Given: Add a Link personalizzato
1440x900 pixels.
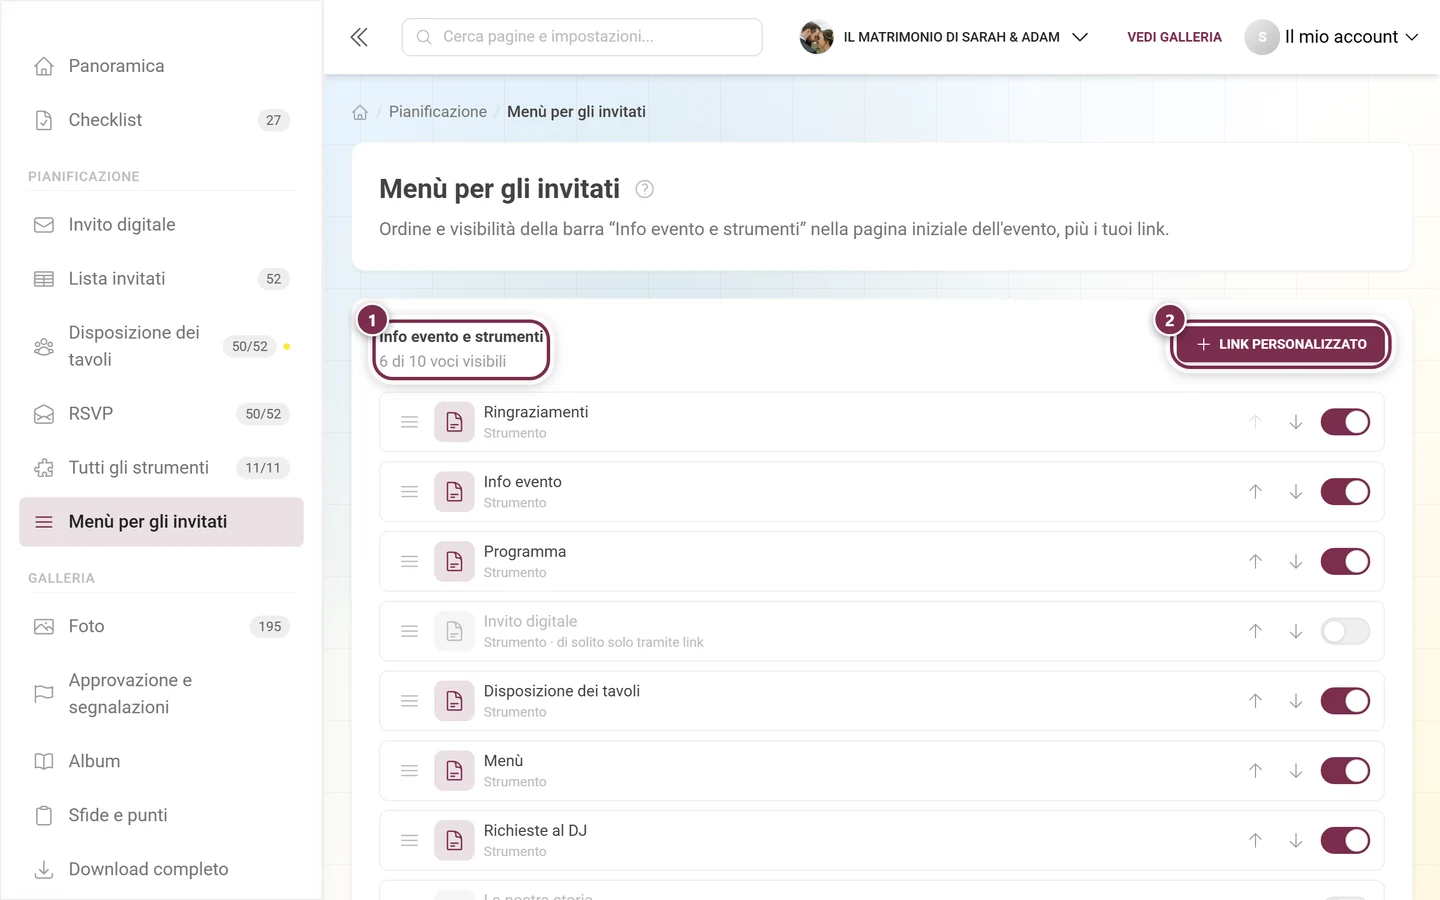Looking at the screenshot, I should pos(1281,344).
